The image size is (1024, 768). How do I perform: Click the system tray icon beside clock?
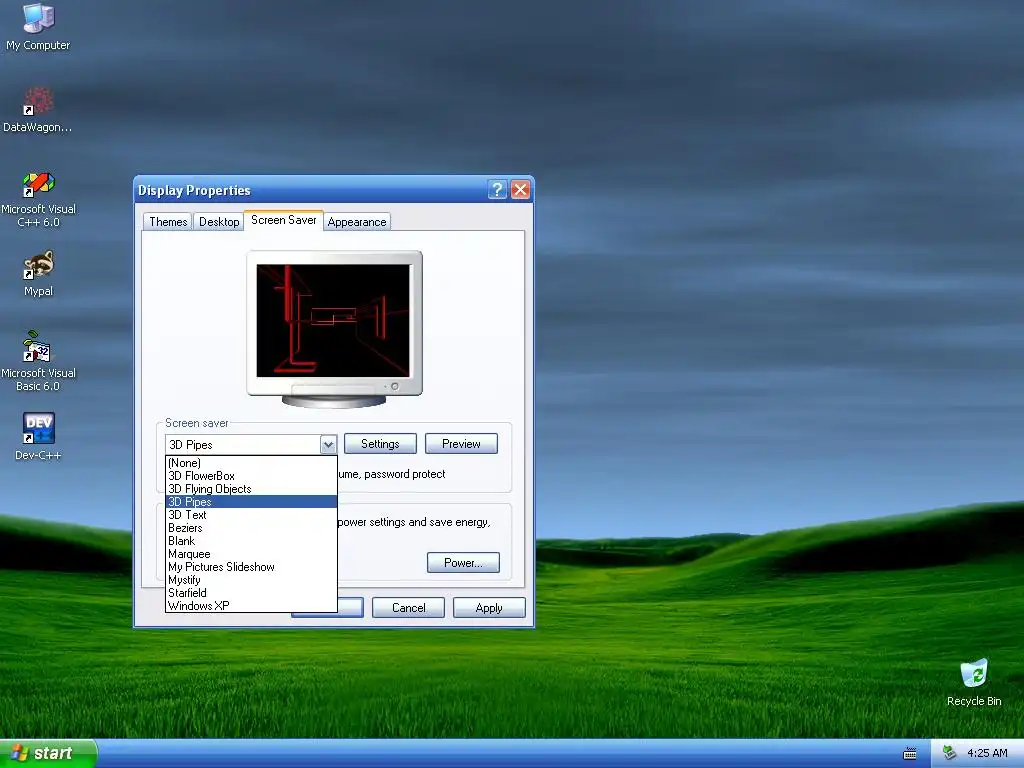[x=950, y=753]
